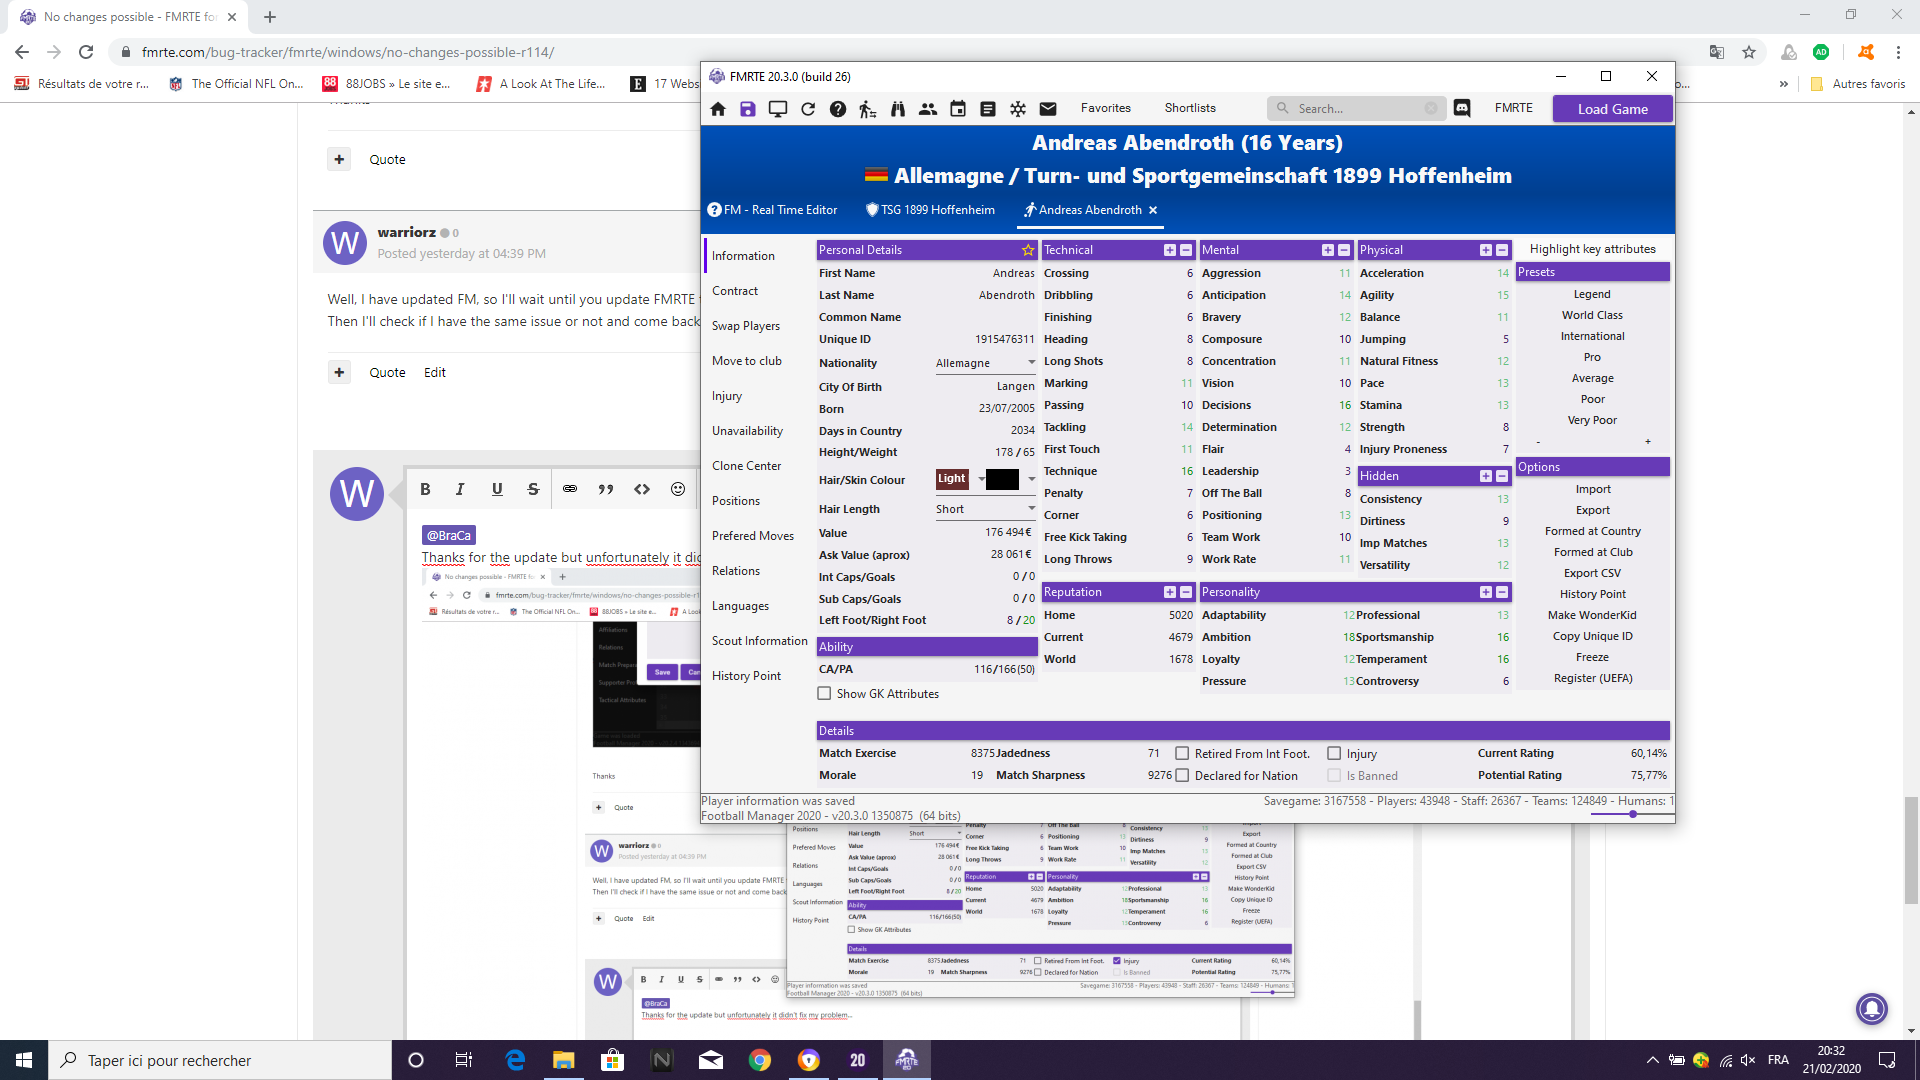Open the Nationality dropdown showing Allemagne
Image resolution: width=1920 pixels, height=1080 pixels.
click(x=985, y=363)
